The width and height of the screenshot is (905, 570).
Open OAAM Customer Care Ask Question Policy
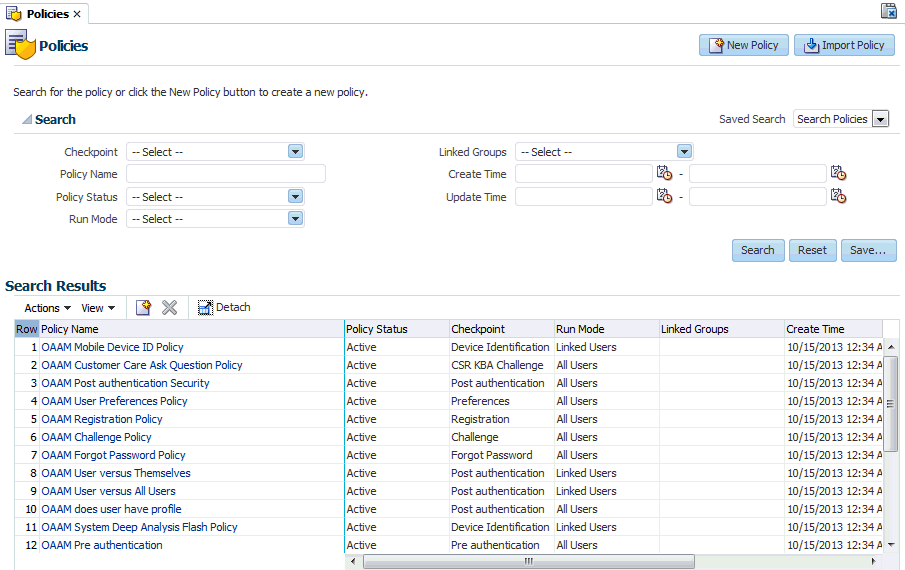tap(142, 365)
